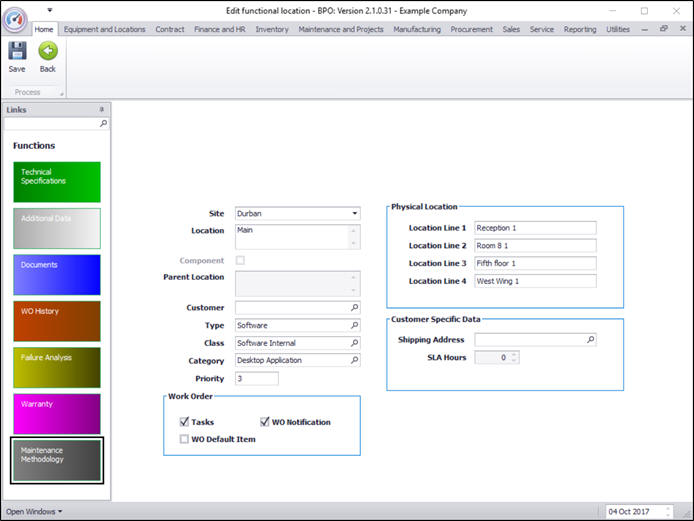Screen dimensions: 694x521
Task: Click the green Back arrow icon
Action: (x=47, y=51)
